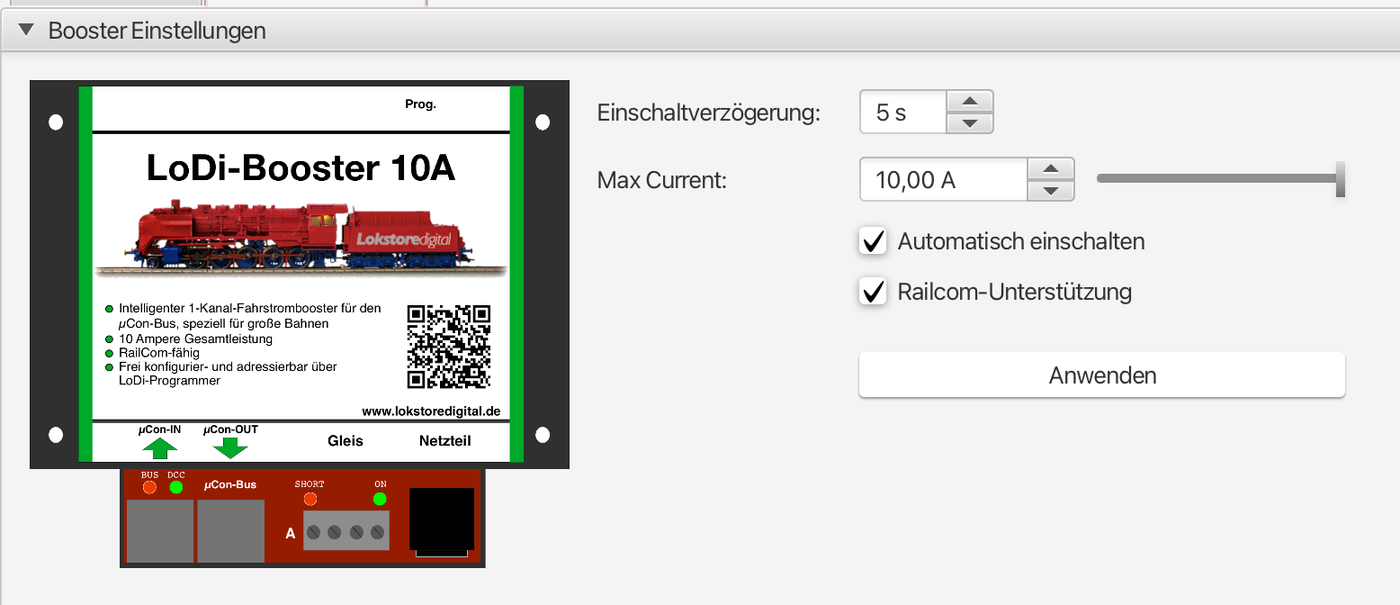Click the Lokstoredigital logo on the tender
Viewport: 1400px width, 605px height.
pos(403,240)
